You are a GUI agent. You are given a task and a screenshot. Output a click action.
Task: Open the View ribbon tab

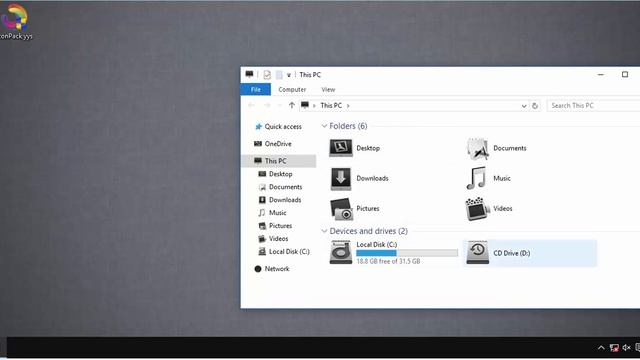(328, 89)
